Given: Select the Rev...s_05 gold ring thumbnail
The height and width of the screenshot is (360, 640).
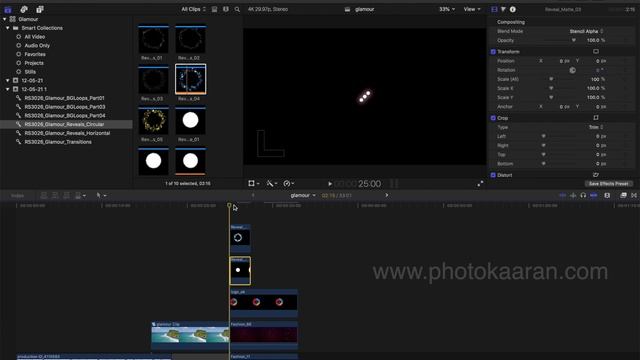Looking at the screenshot, I should coord(153,121).
